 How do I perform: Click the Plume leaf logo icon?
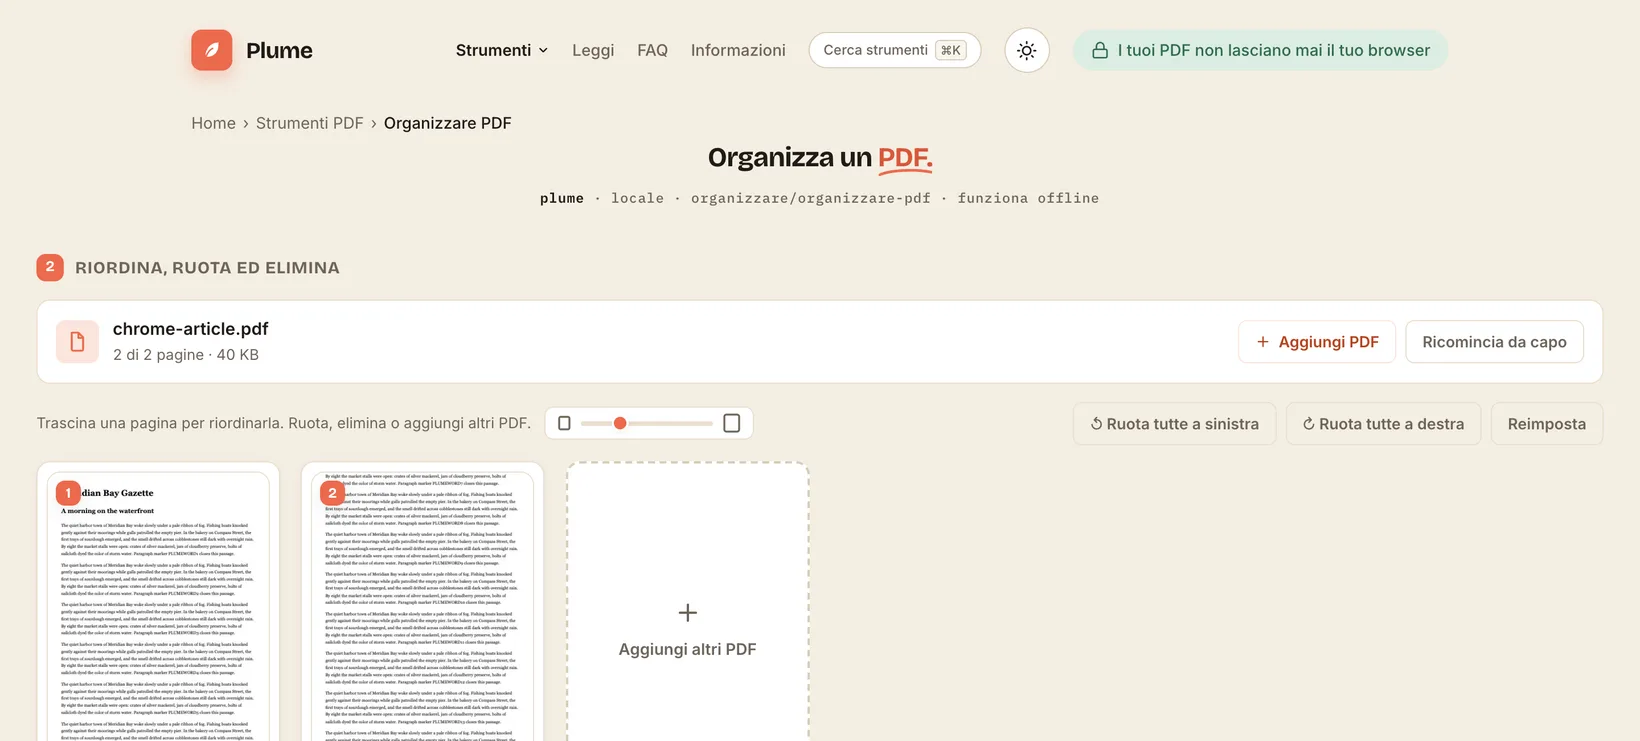(x=212, y=50)
